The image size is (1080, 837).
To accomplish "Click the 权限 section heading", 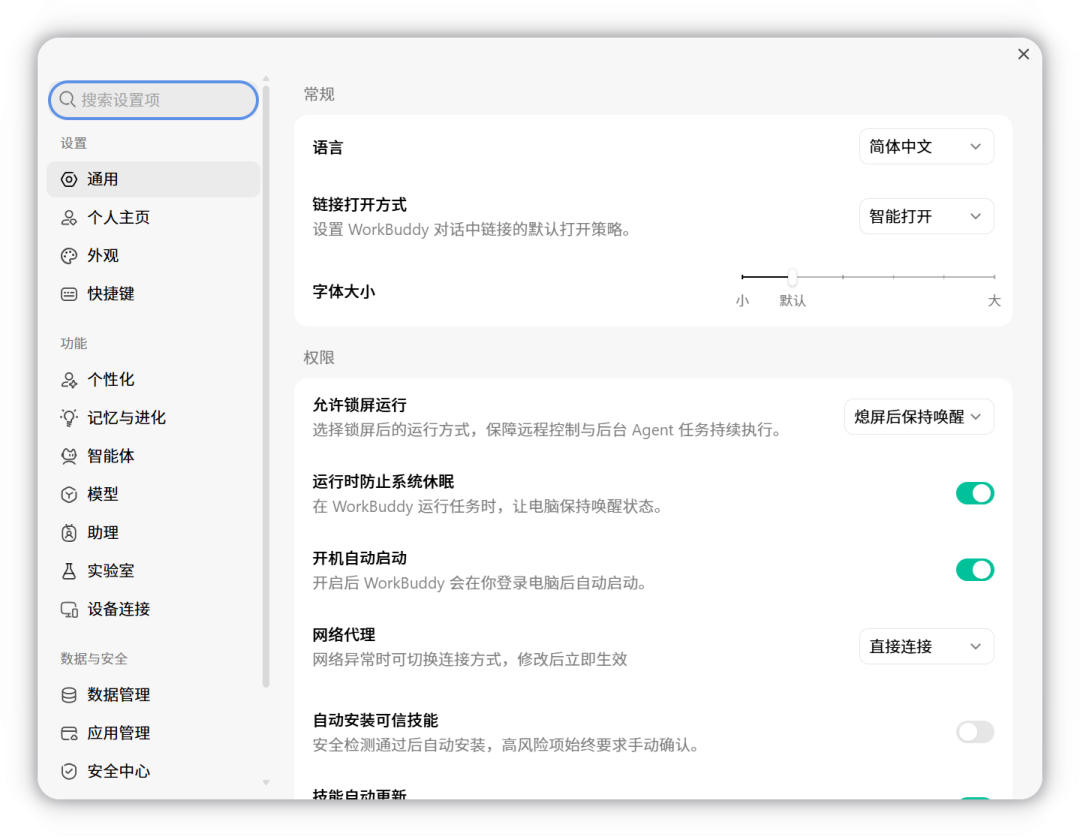I will [x=319, y=358].
